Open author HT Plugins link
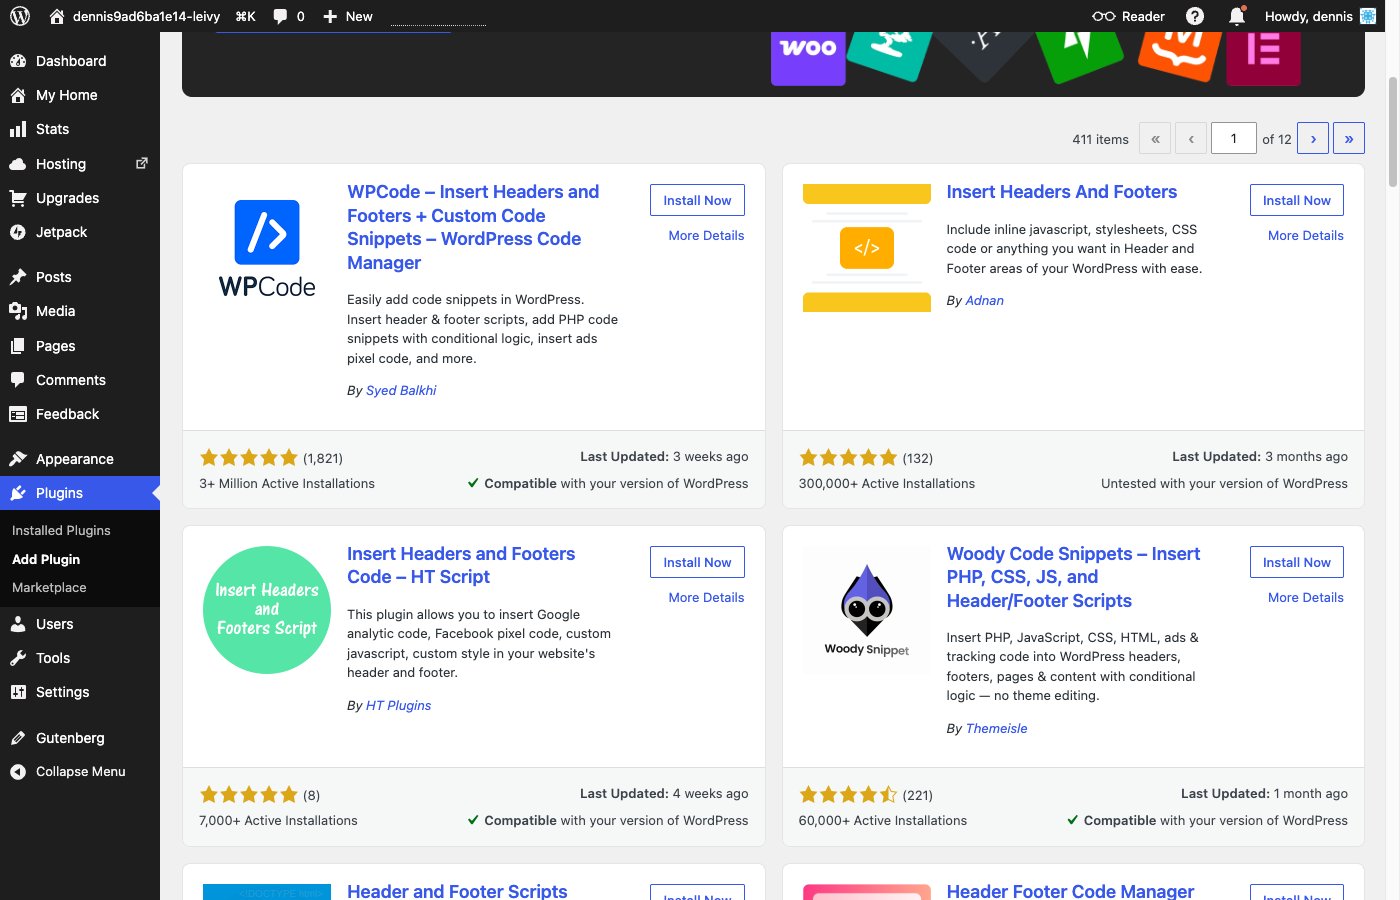The height and width of the screenshot is (900, 1400). pos(398,705)
